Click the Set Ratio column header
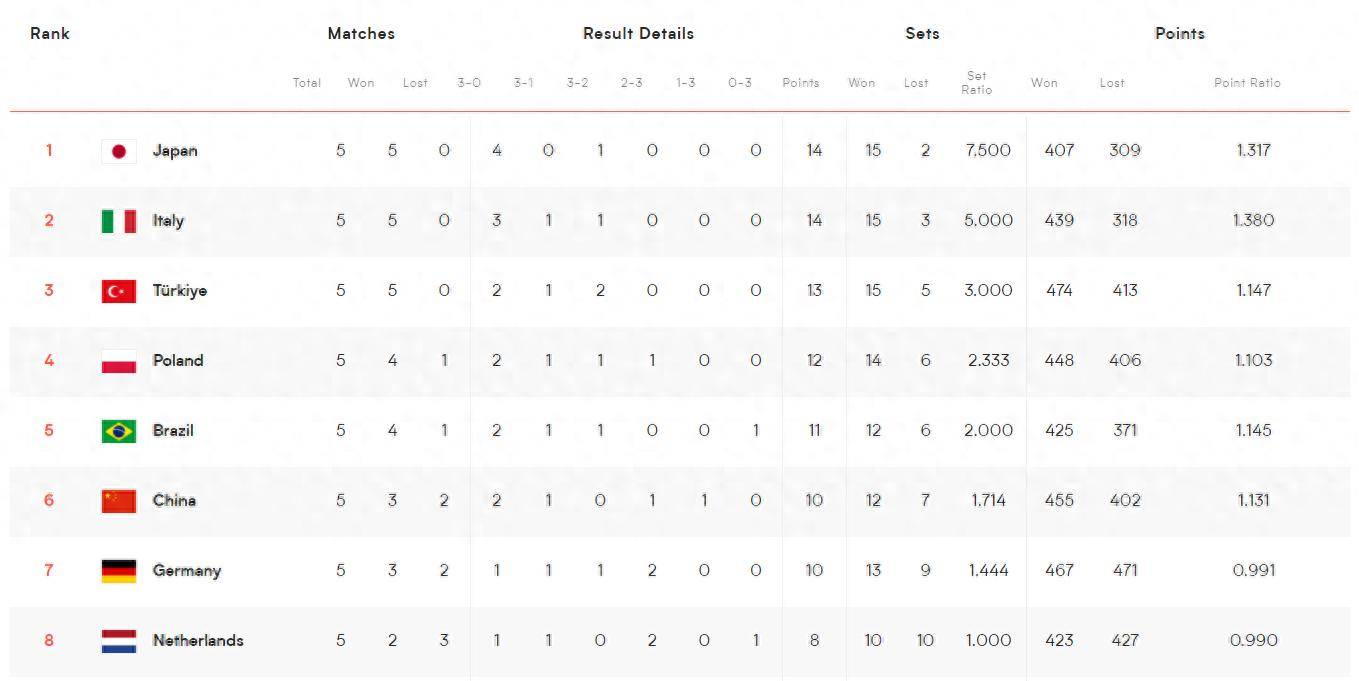Screen dimensions: 1359x681 [x=977, y=83]
